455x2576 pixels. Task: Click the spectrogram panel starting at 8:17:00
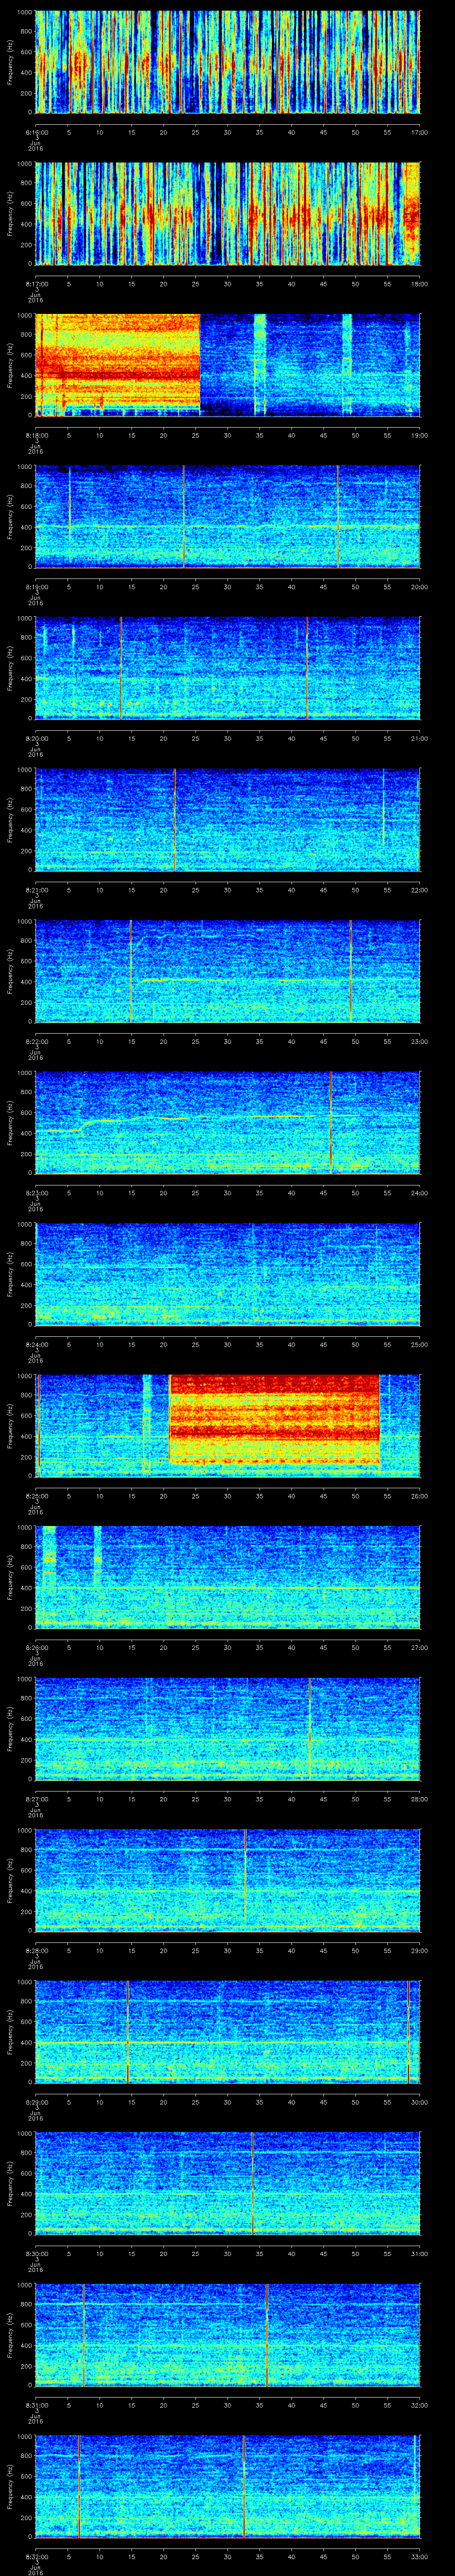click(x=228, y=214)
